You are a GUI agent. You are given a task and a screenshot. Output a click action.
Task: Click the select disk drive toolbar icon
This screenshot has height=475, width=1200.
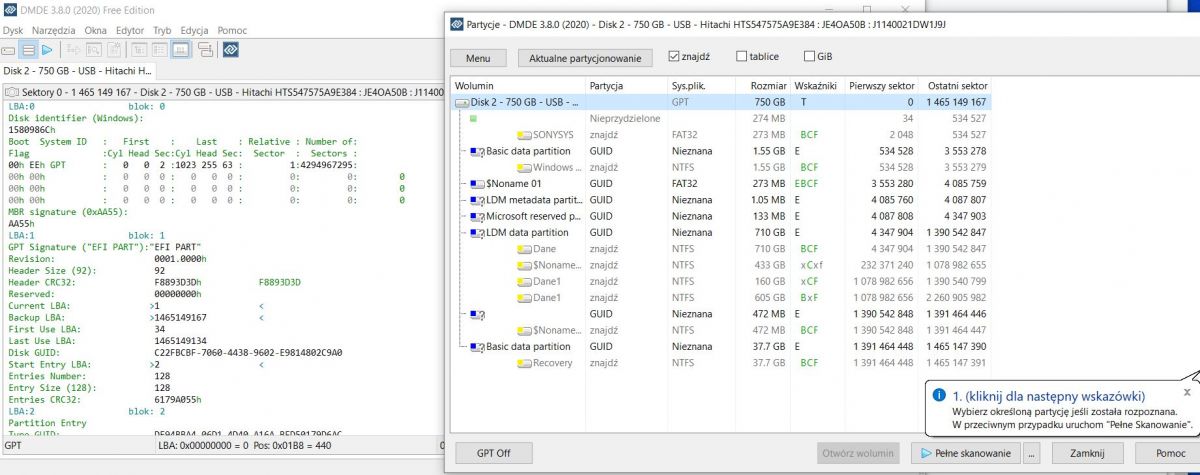9,49
